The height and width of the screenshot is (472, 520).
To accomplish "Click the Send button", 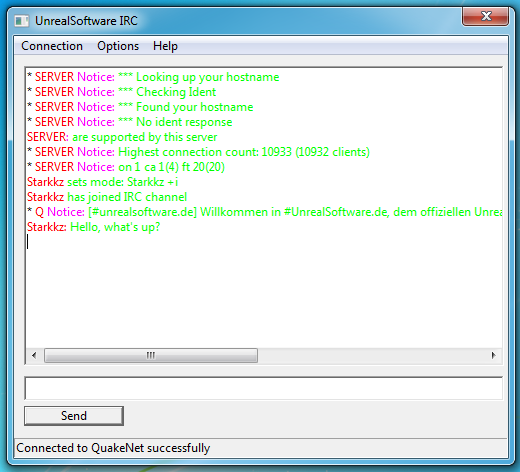I will tap(74, 416).
